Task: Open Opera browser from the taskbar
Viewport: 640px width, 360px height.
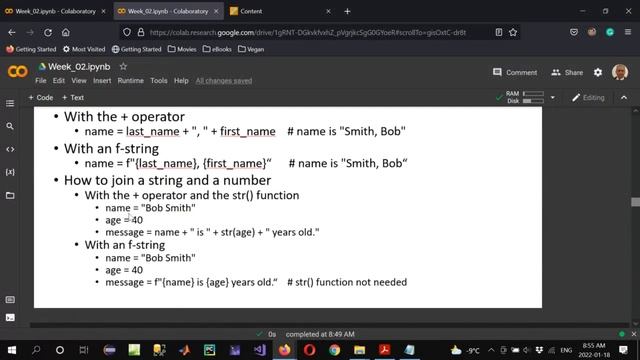Action: (309, 350)
